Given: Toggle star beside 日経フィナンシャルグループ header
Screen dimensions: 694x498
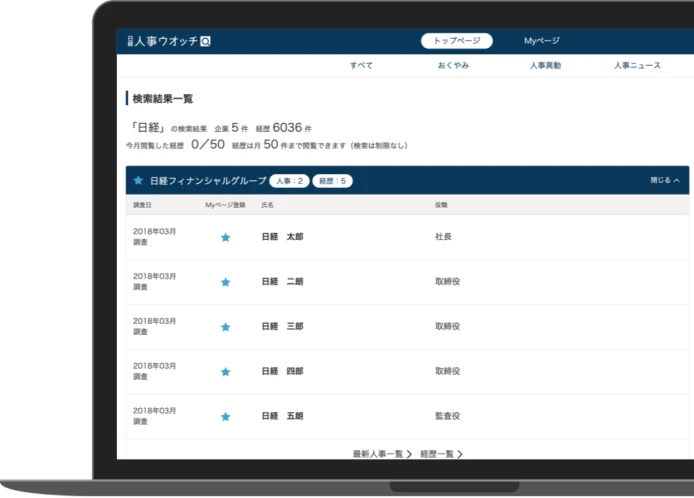Looking at the screenshot, I should 138,181.
